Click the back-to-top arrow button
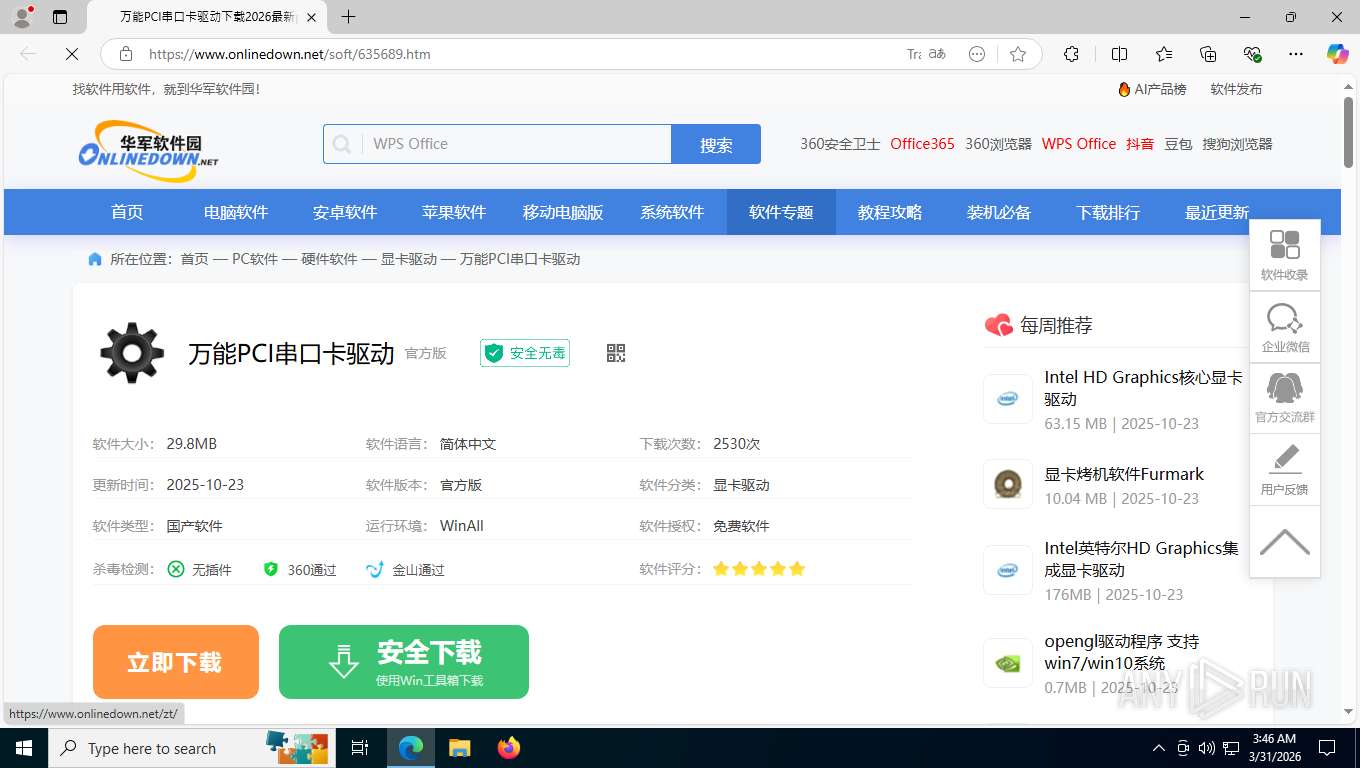Image resolution: width=1360 pixels, height=768 pixels. pos(1285,541)
